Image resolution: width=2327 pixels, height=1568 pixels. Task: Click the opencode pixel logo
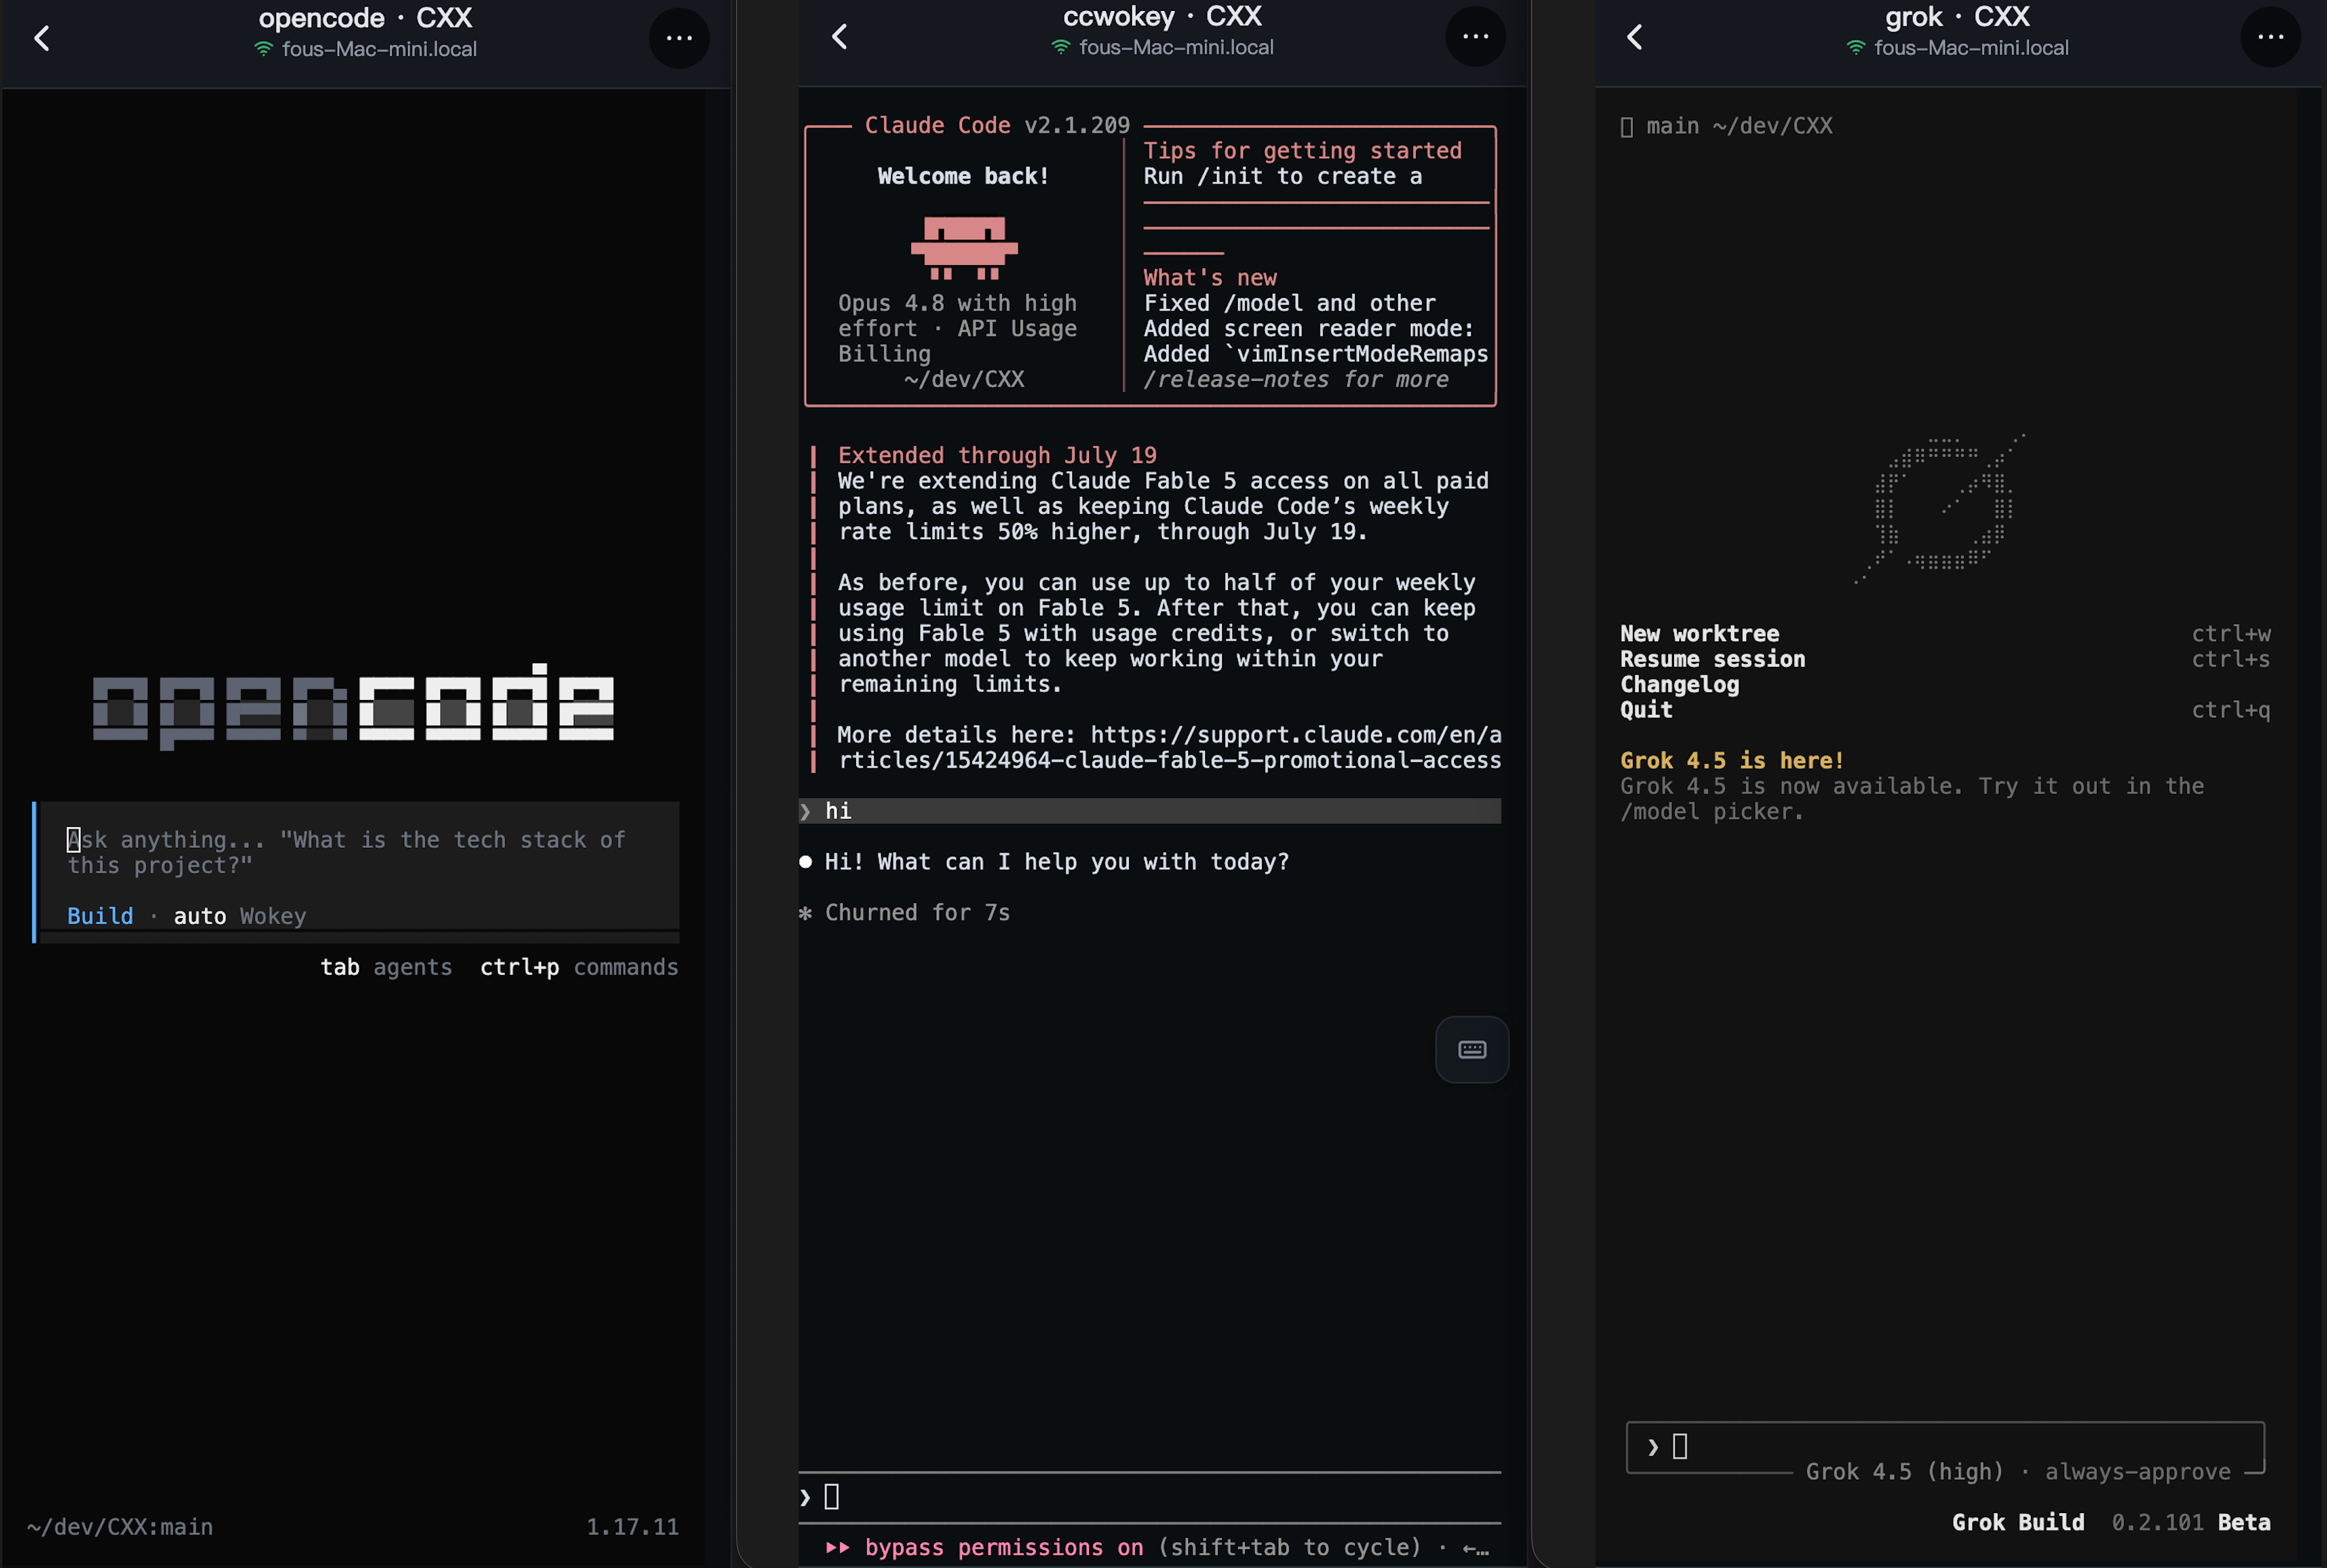pos(353,706)
